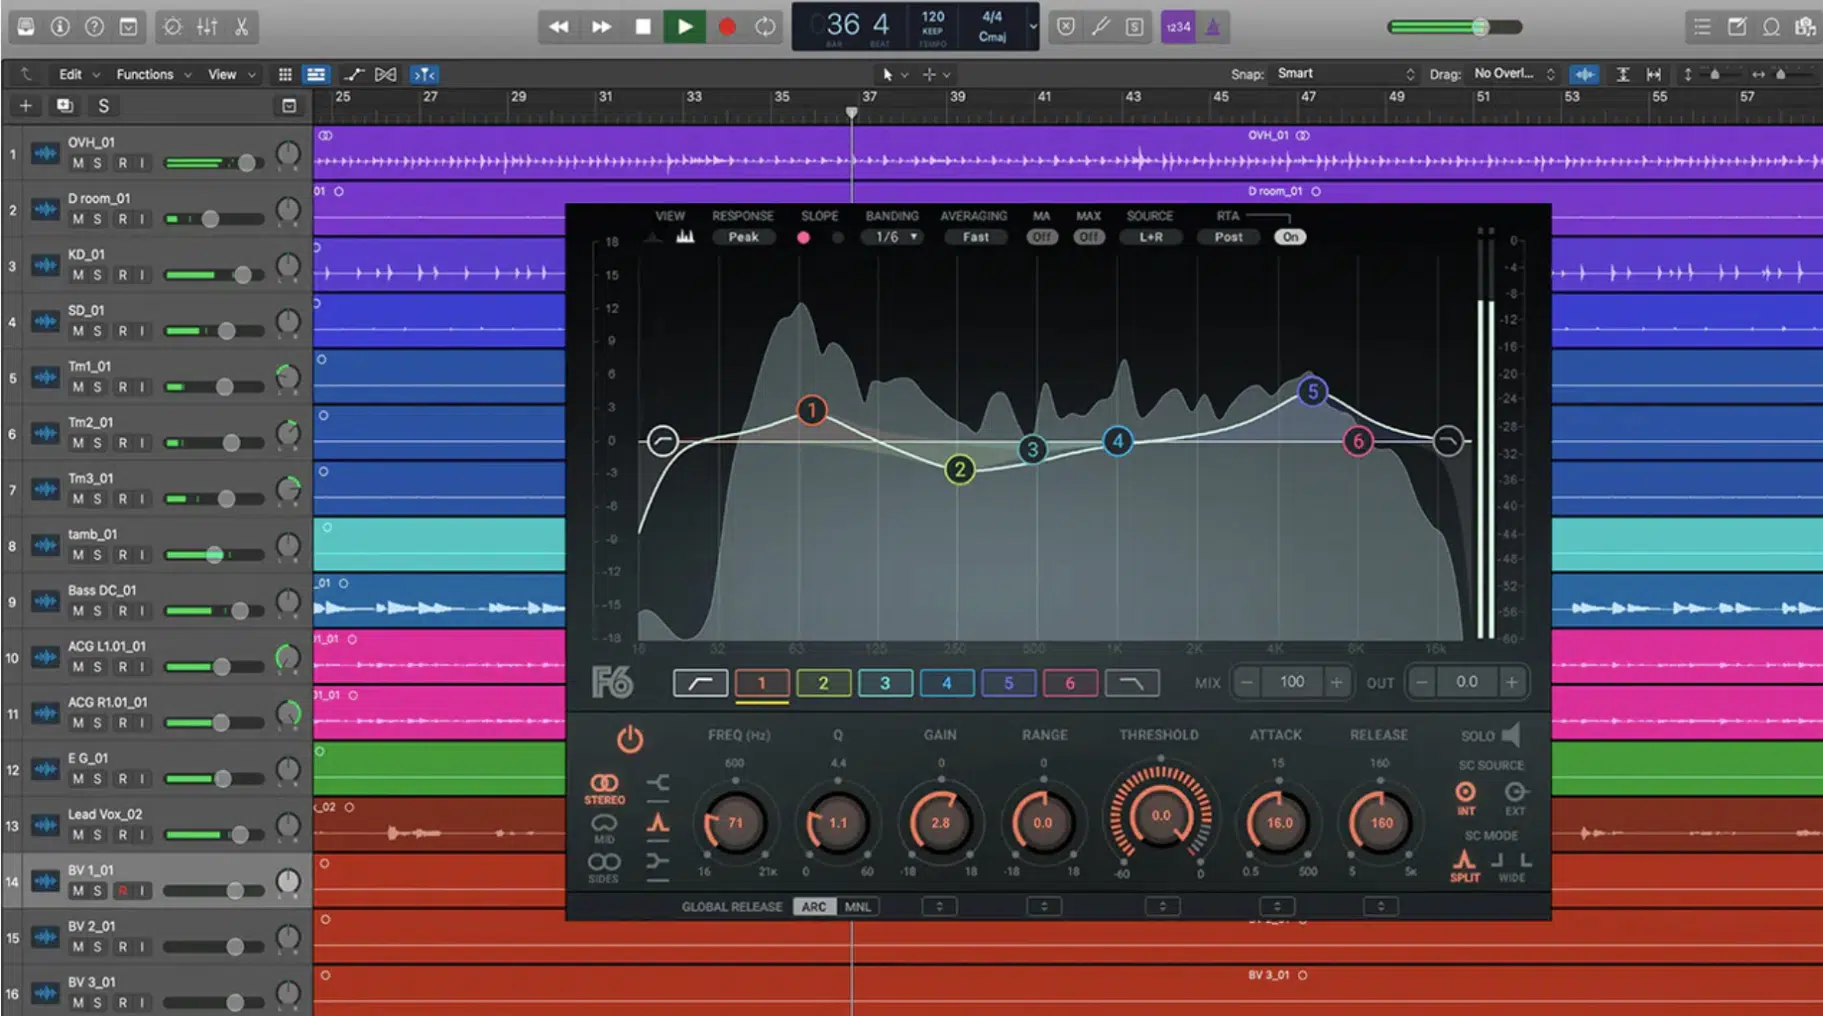This screenshot has width=1823, height=1016.
Task: Toggle the global Solo S button
Action: click(103, 105)
